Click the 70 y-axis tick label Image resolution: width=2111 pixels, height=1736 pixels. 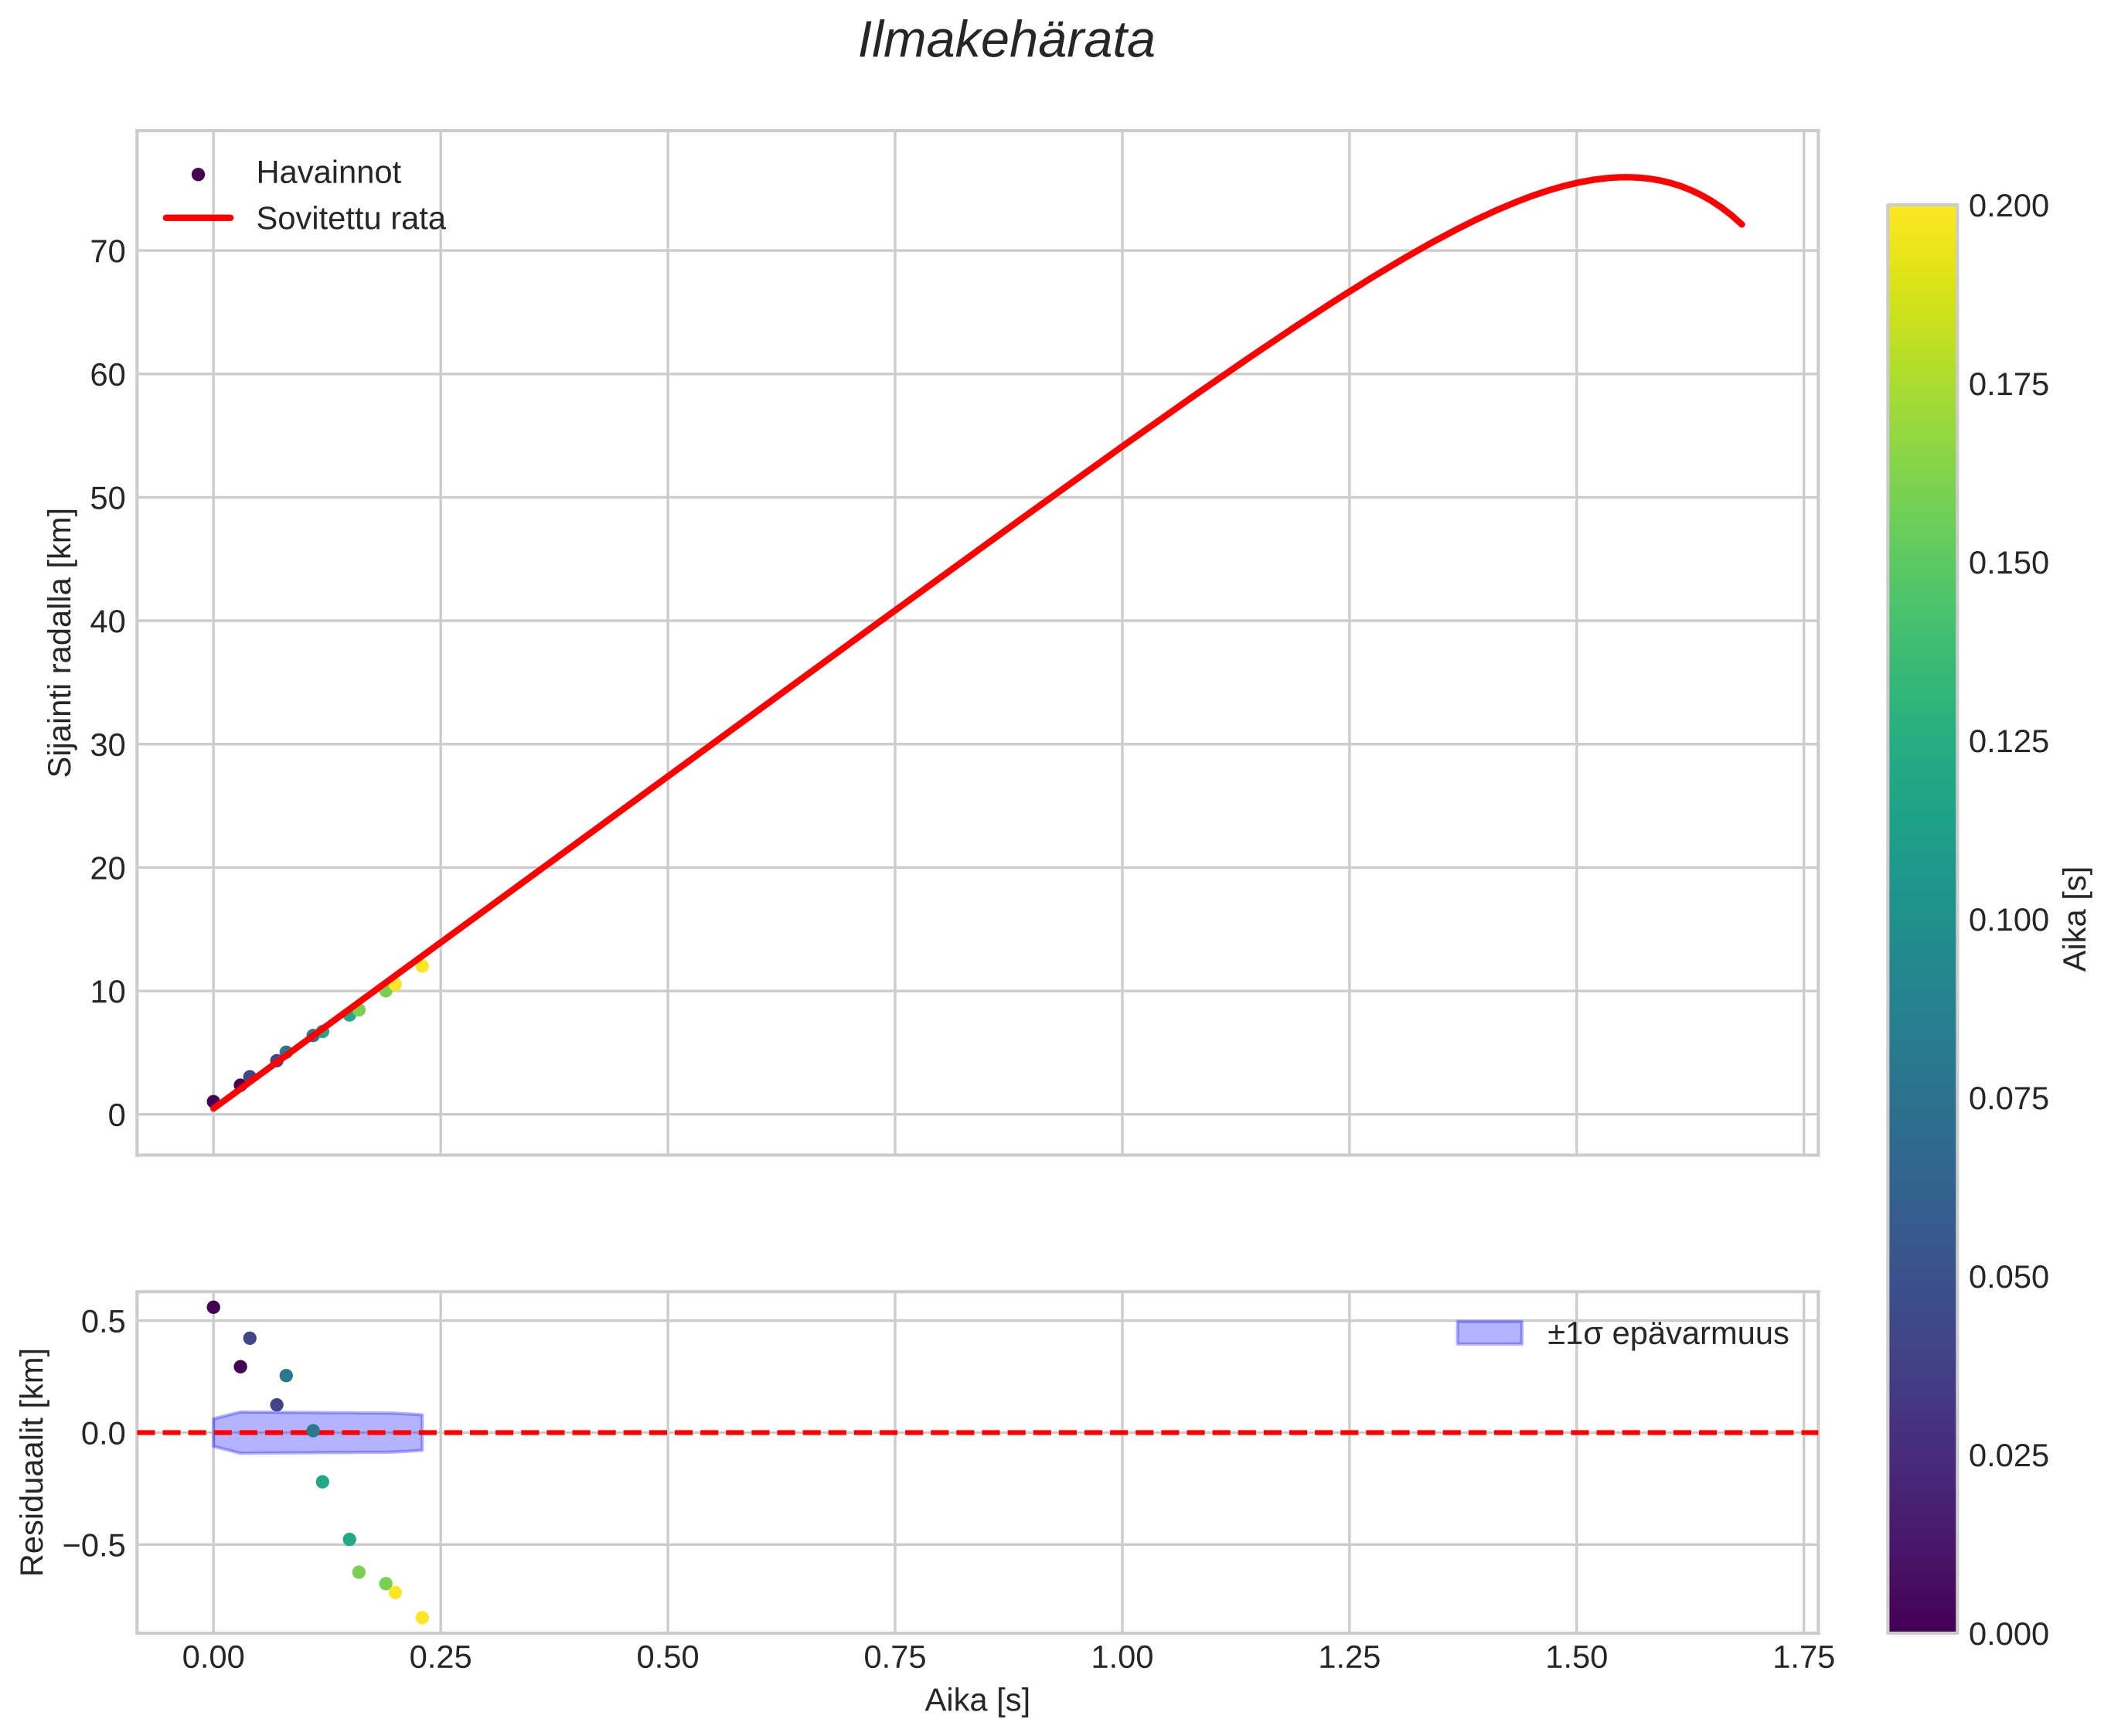point(107,251)
